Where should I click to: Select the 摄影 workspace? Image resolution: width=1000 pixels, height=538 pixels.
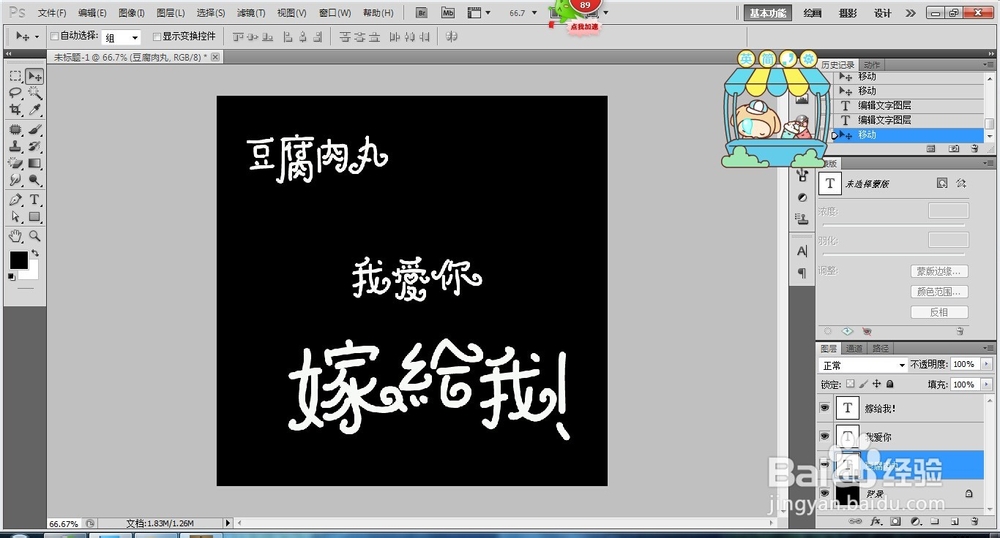(x=848, y=13)
